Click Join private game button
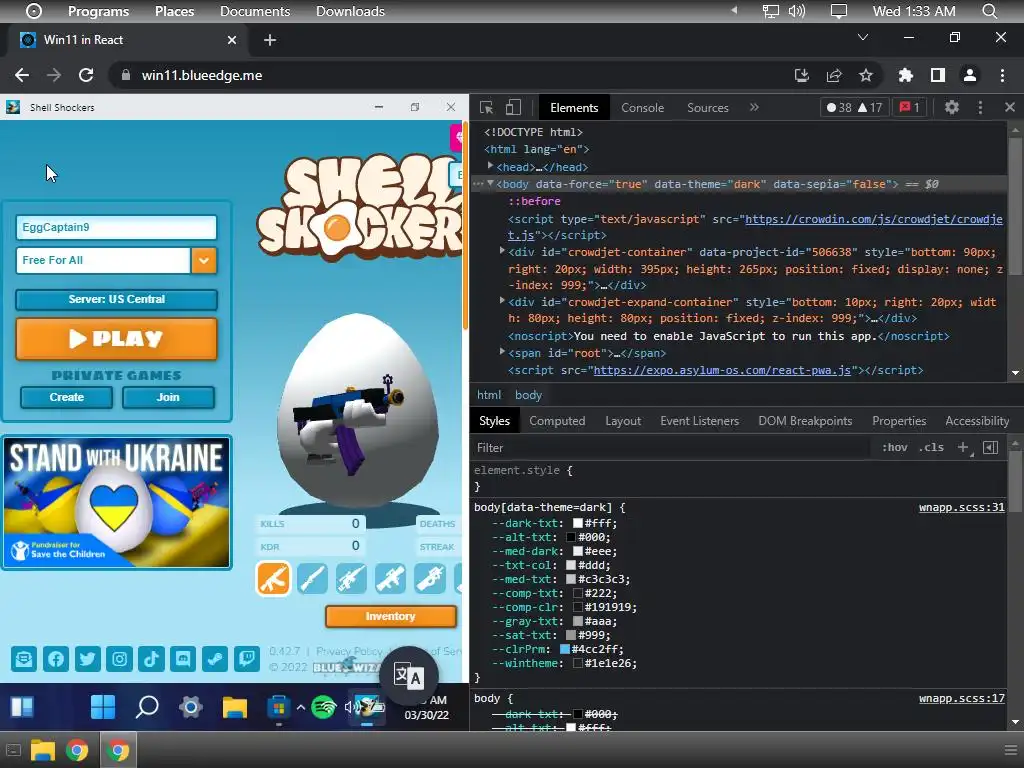This screenshot has width=1024, height=768. click(168, 397)
